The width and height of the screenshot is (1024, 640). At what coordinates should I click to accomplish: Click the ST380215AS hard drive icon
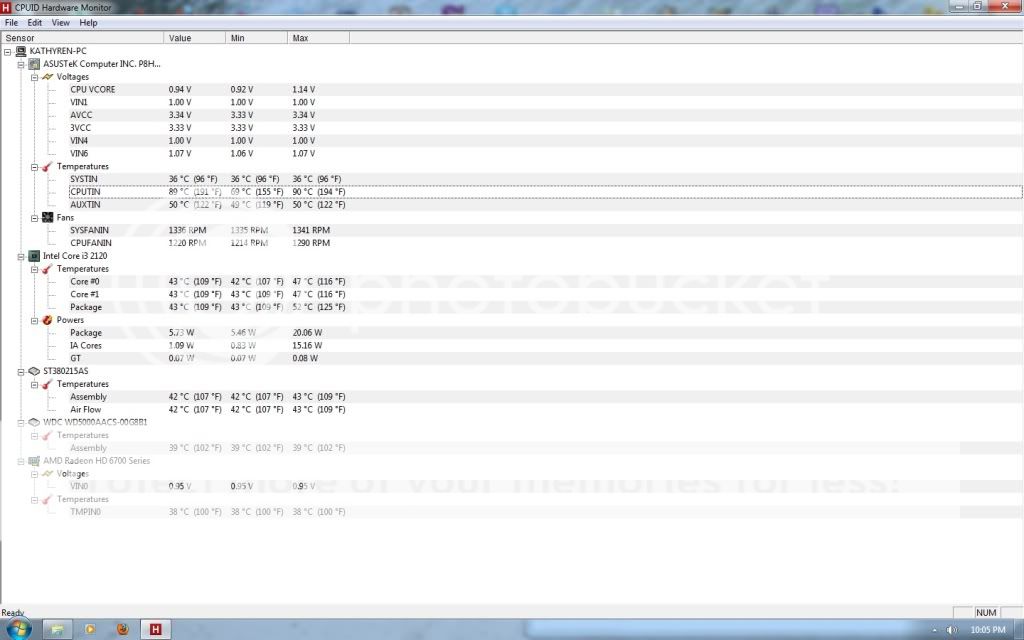tap(34, 371)
